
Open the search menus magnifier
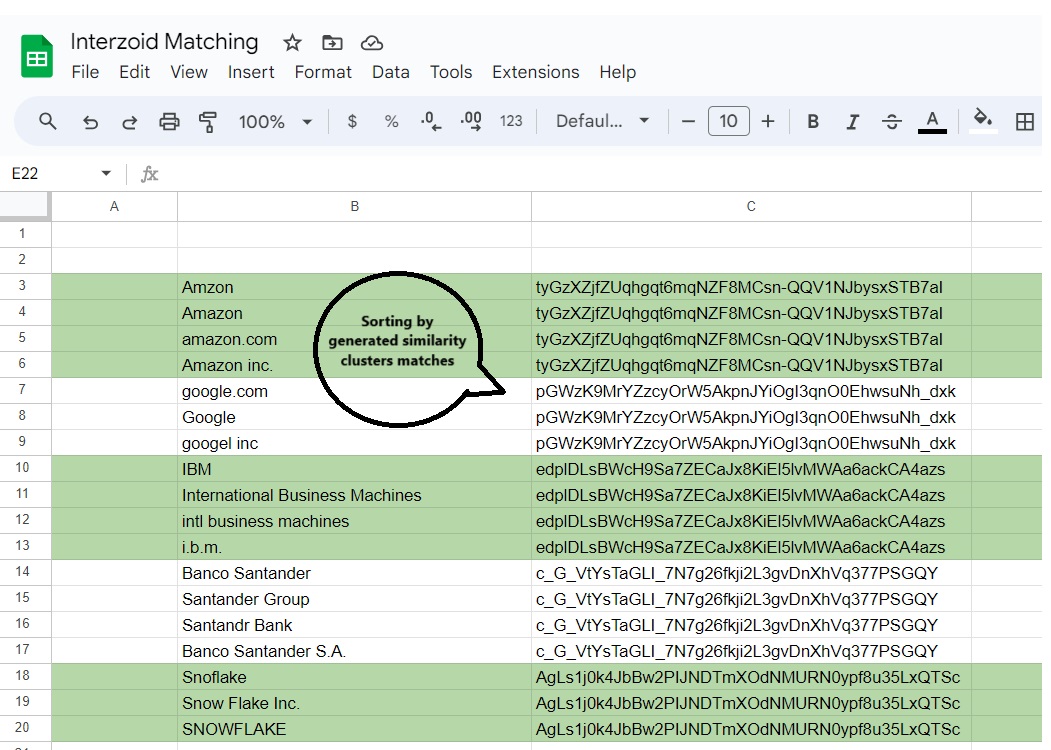48,121
